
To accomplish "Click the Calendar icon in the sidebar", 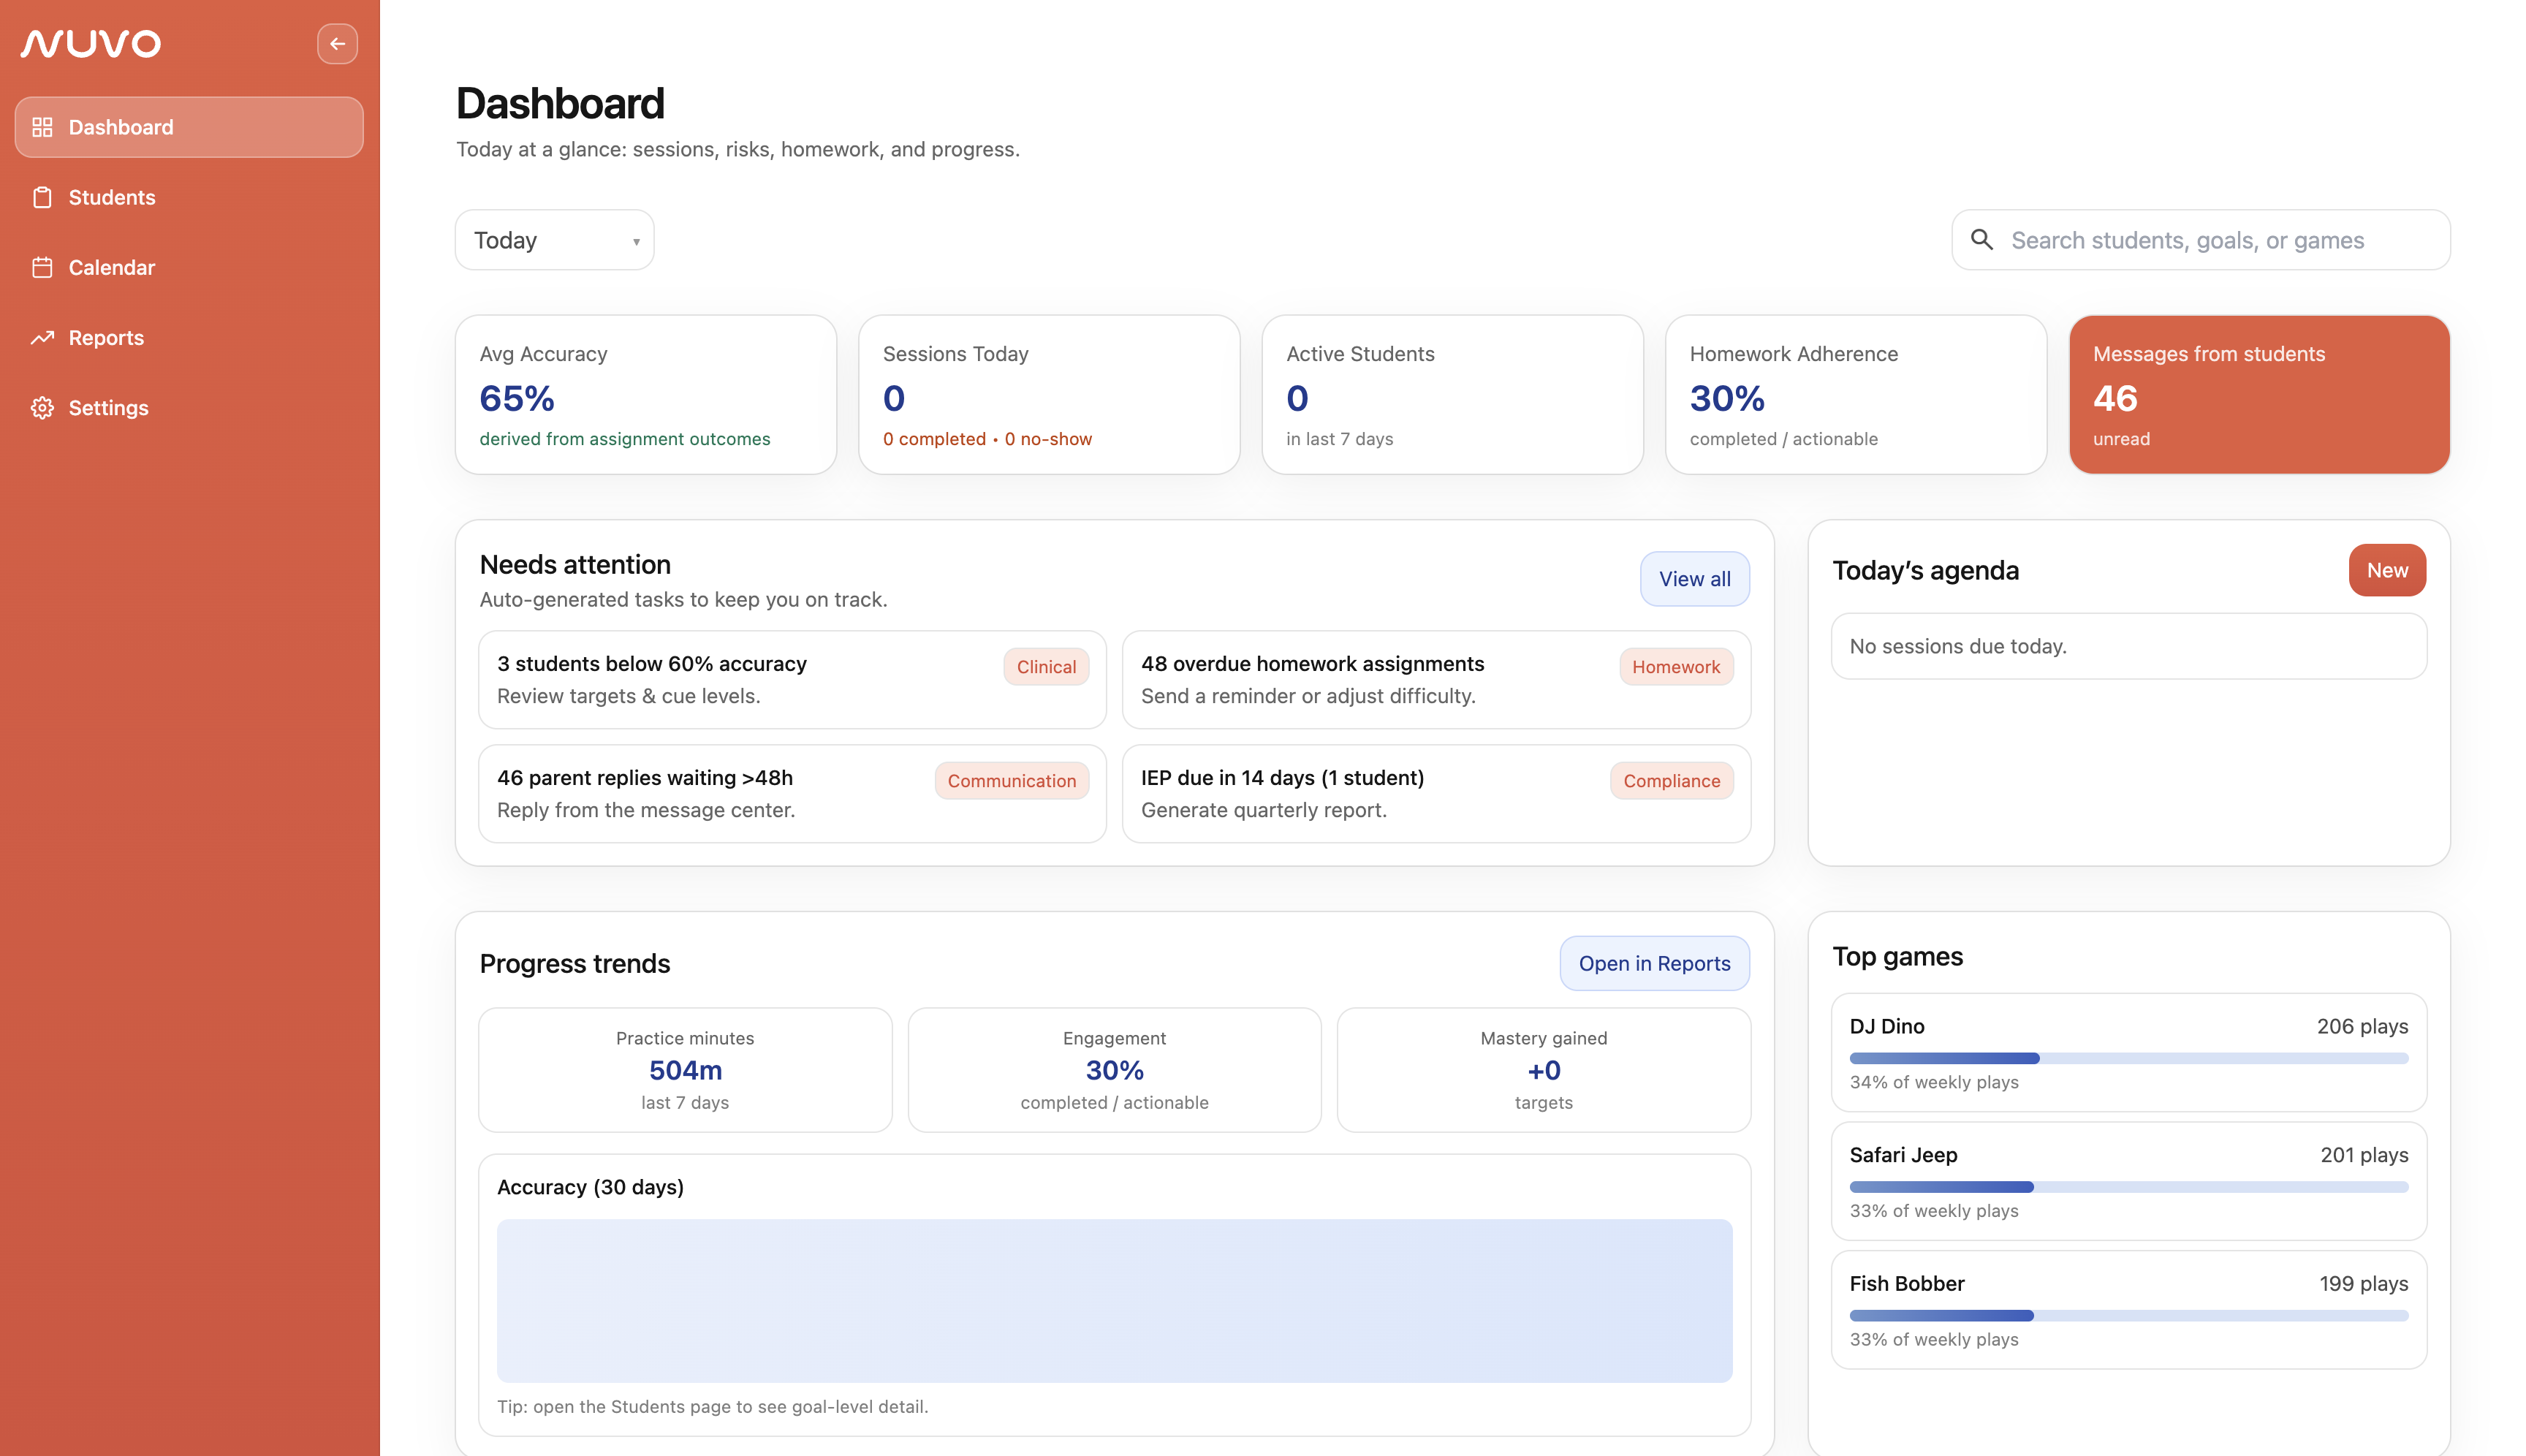I will (x=43, y=267).
